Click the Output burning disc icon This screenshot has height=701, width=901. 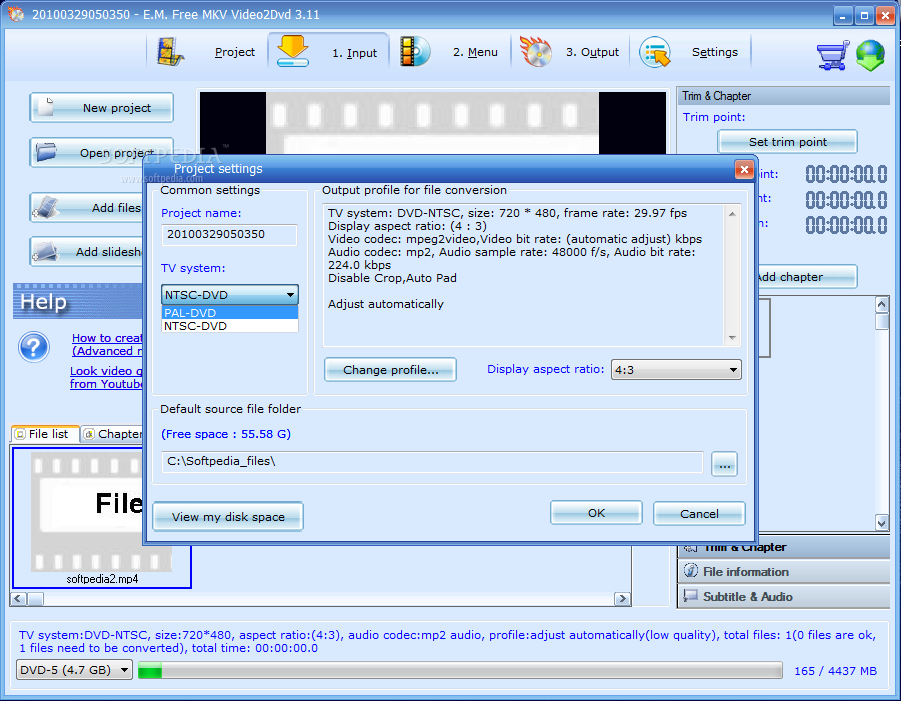(x=536, y=51)
